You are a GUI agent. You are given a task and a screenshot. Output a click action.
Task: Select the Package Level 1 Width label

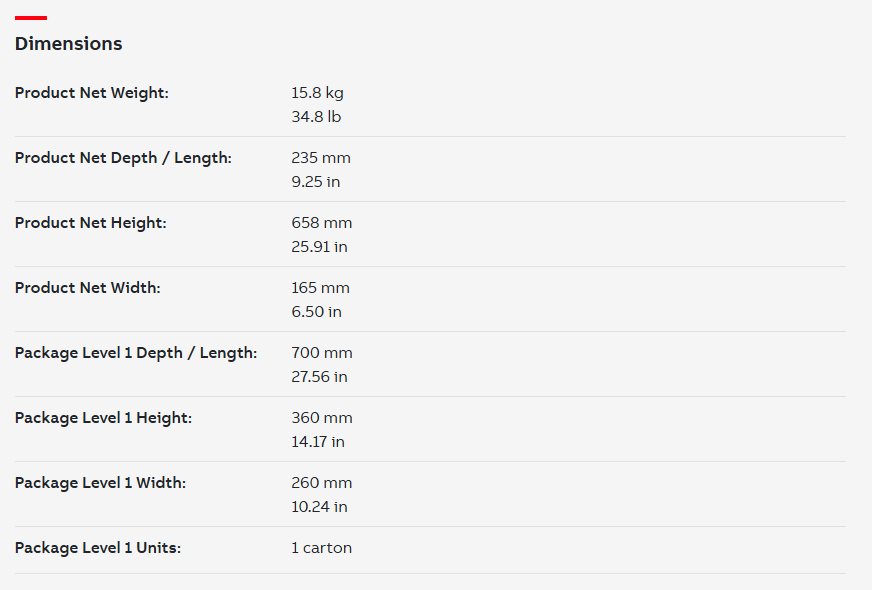click(101, 483)
